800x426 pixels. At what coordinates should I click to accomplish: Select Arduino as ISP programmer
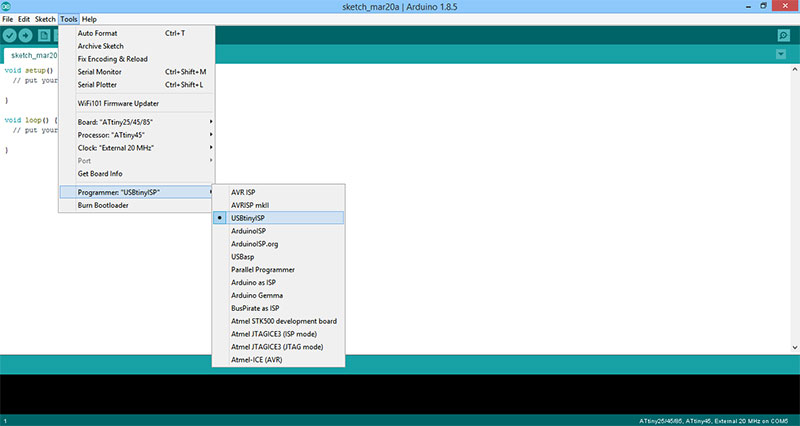click(x=279, y=282)
